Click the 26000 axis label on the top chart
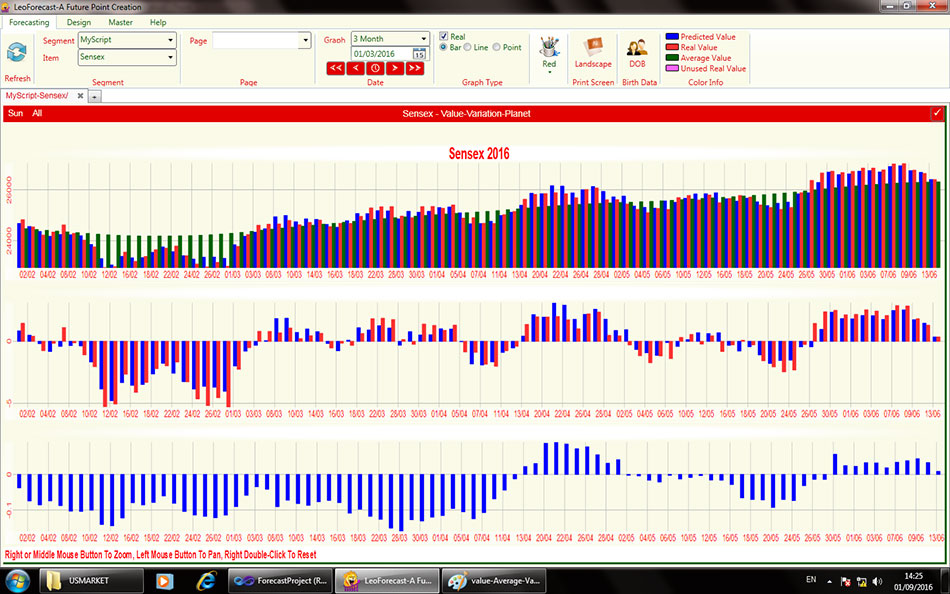Image resolution: width=950 pixels, height=594 pixels. (8, 190)
